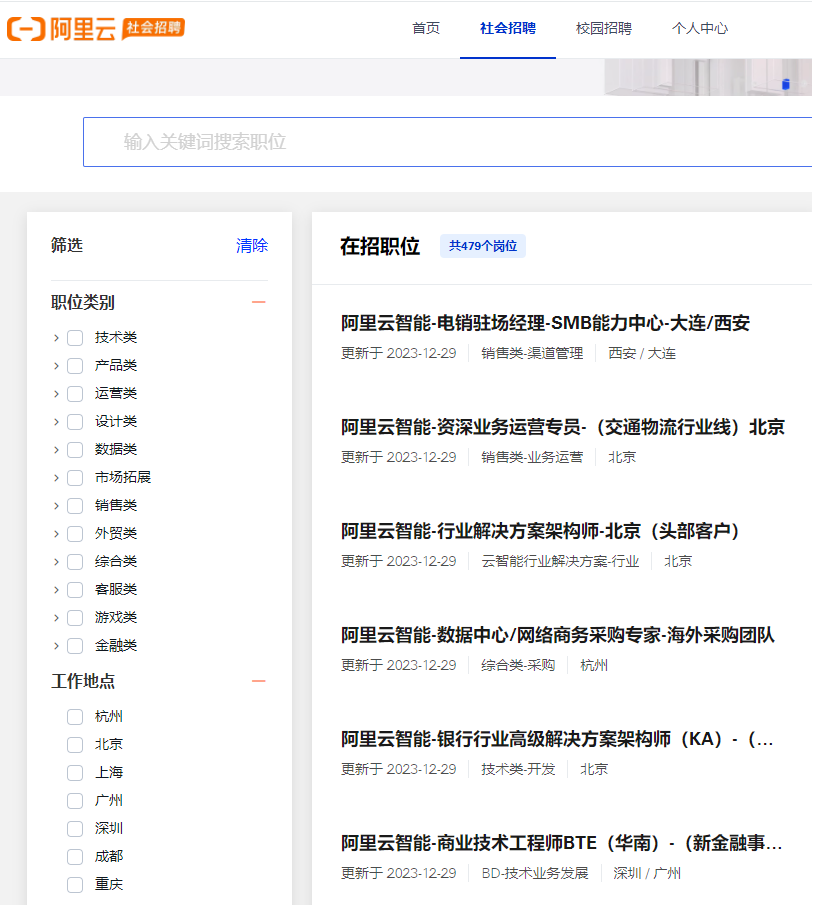The image size is (813, 905).
Task: Click the 共479个岗位 count badge
Action: click(x=483, y=246)
